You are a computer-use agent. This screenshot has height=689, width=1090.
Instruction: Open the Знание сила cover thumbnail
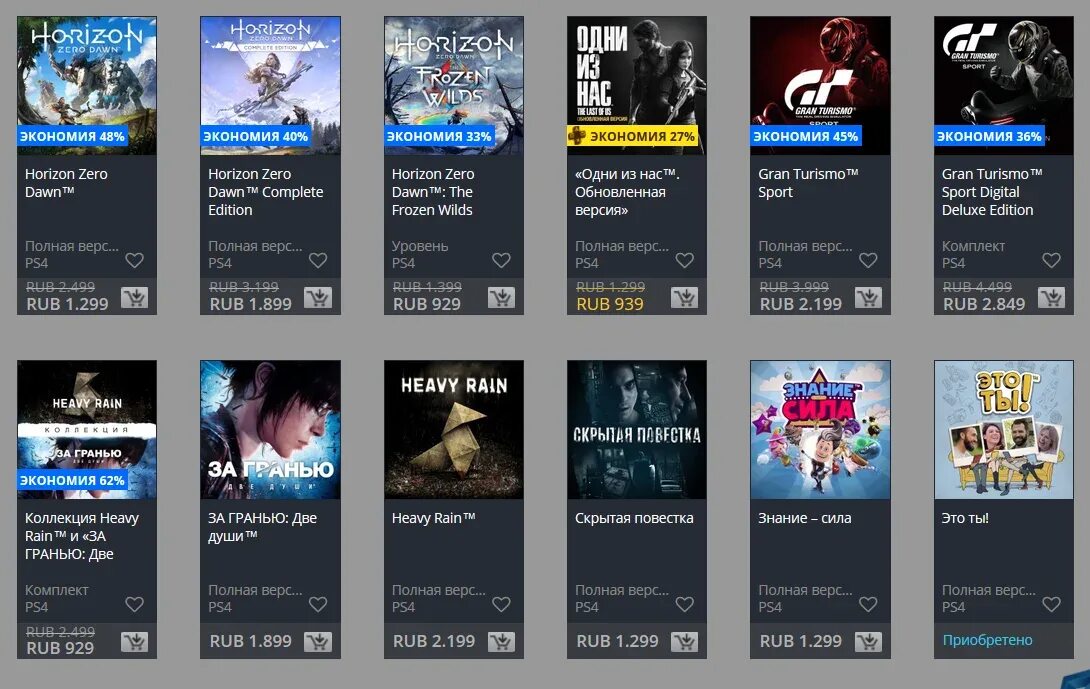[x=820, y=429]
